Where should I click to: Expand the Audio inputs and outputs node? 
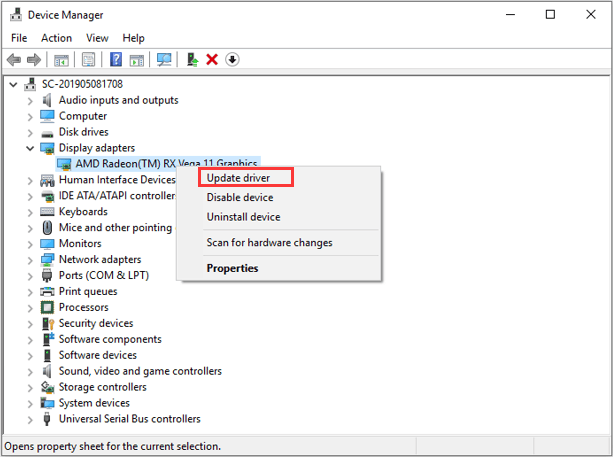pos(30,101)
